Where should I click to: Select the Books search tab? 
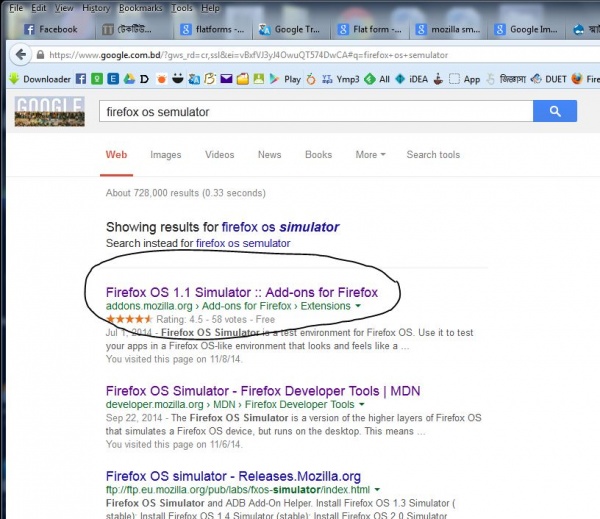tap(318, 155)
